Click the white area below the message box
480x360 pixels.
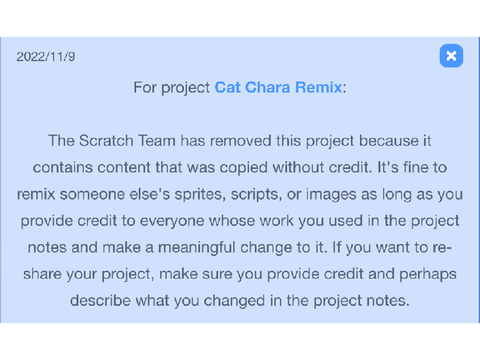pyautogui.click(x=240, y=342)
